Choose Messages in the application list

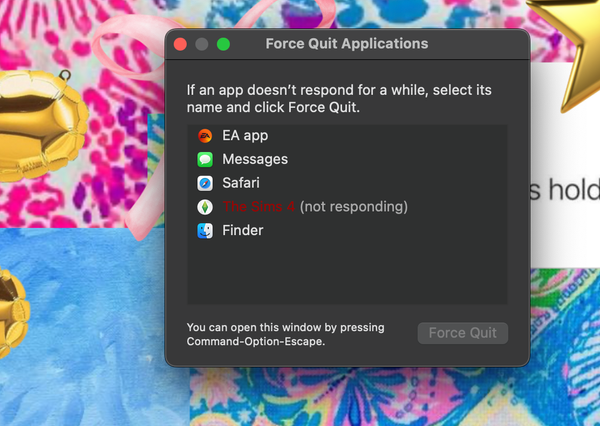tap(255, 159)
